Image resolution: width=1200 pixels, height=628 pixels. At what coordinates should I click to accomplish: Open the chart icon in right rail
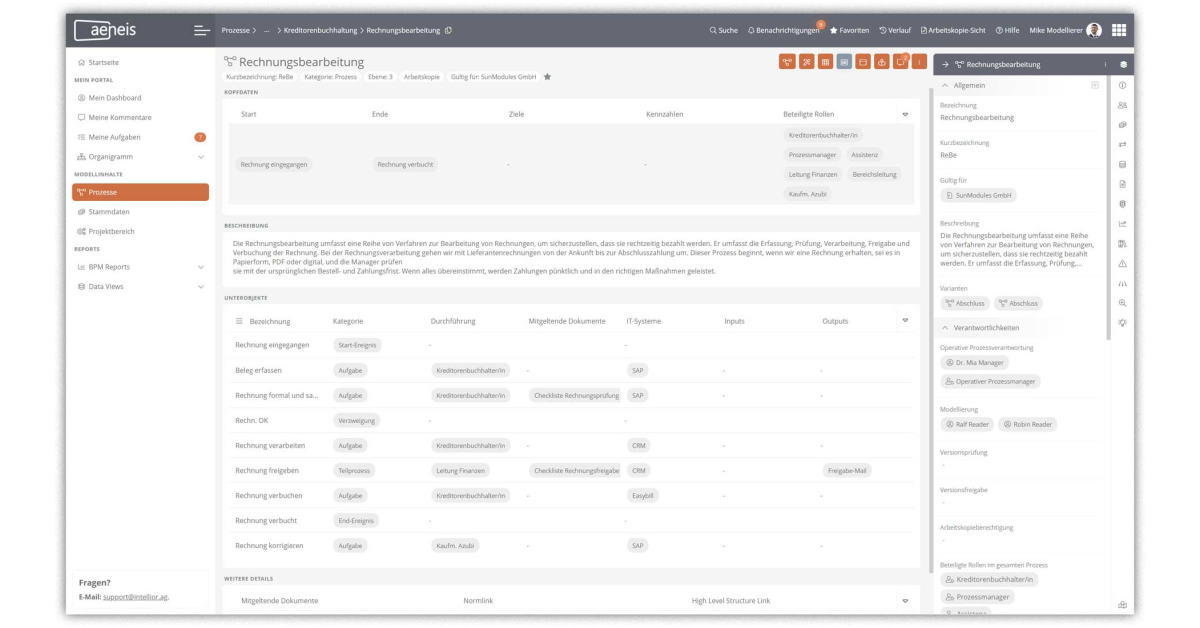coord(1122,224)
